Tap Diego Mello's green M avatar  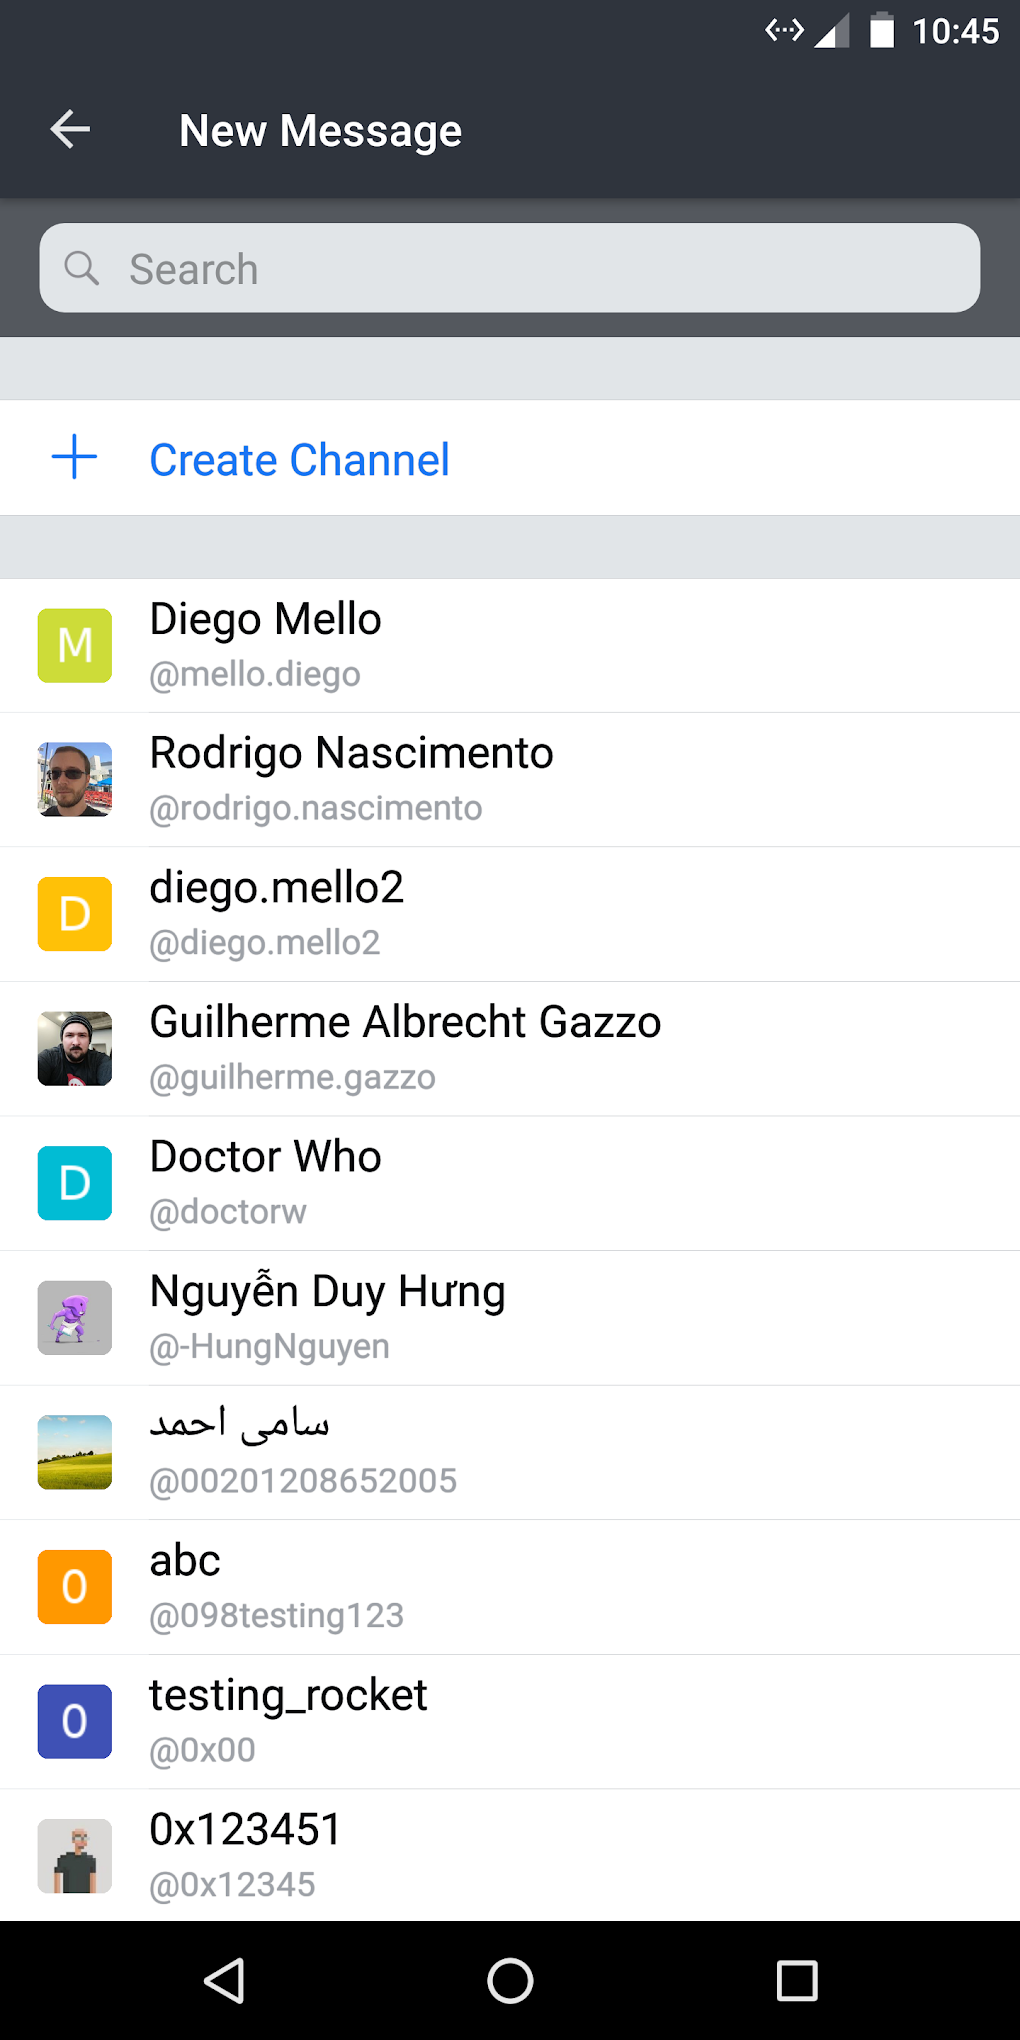coord(75,646)
